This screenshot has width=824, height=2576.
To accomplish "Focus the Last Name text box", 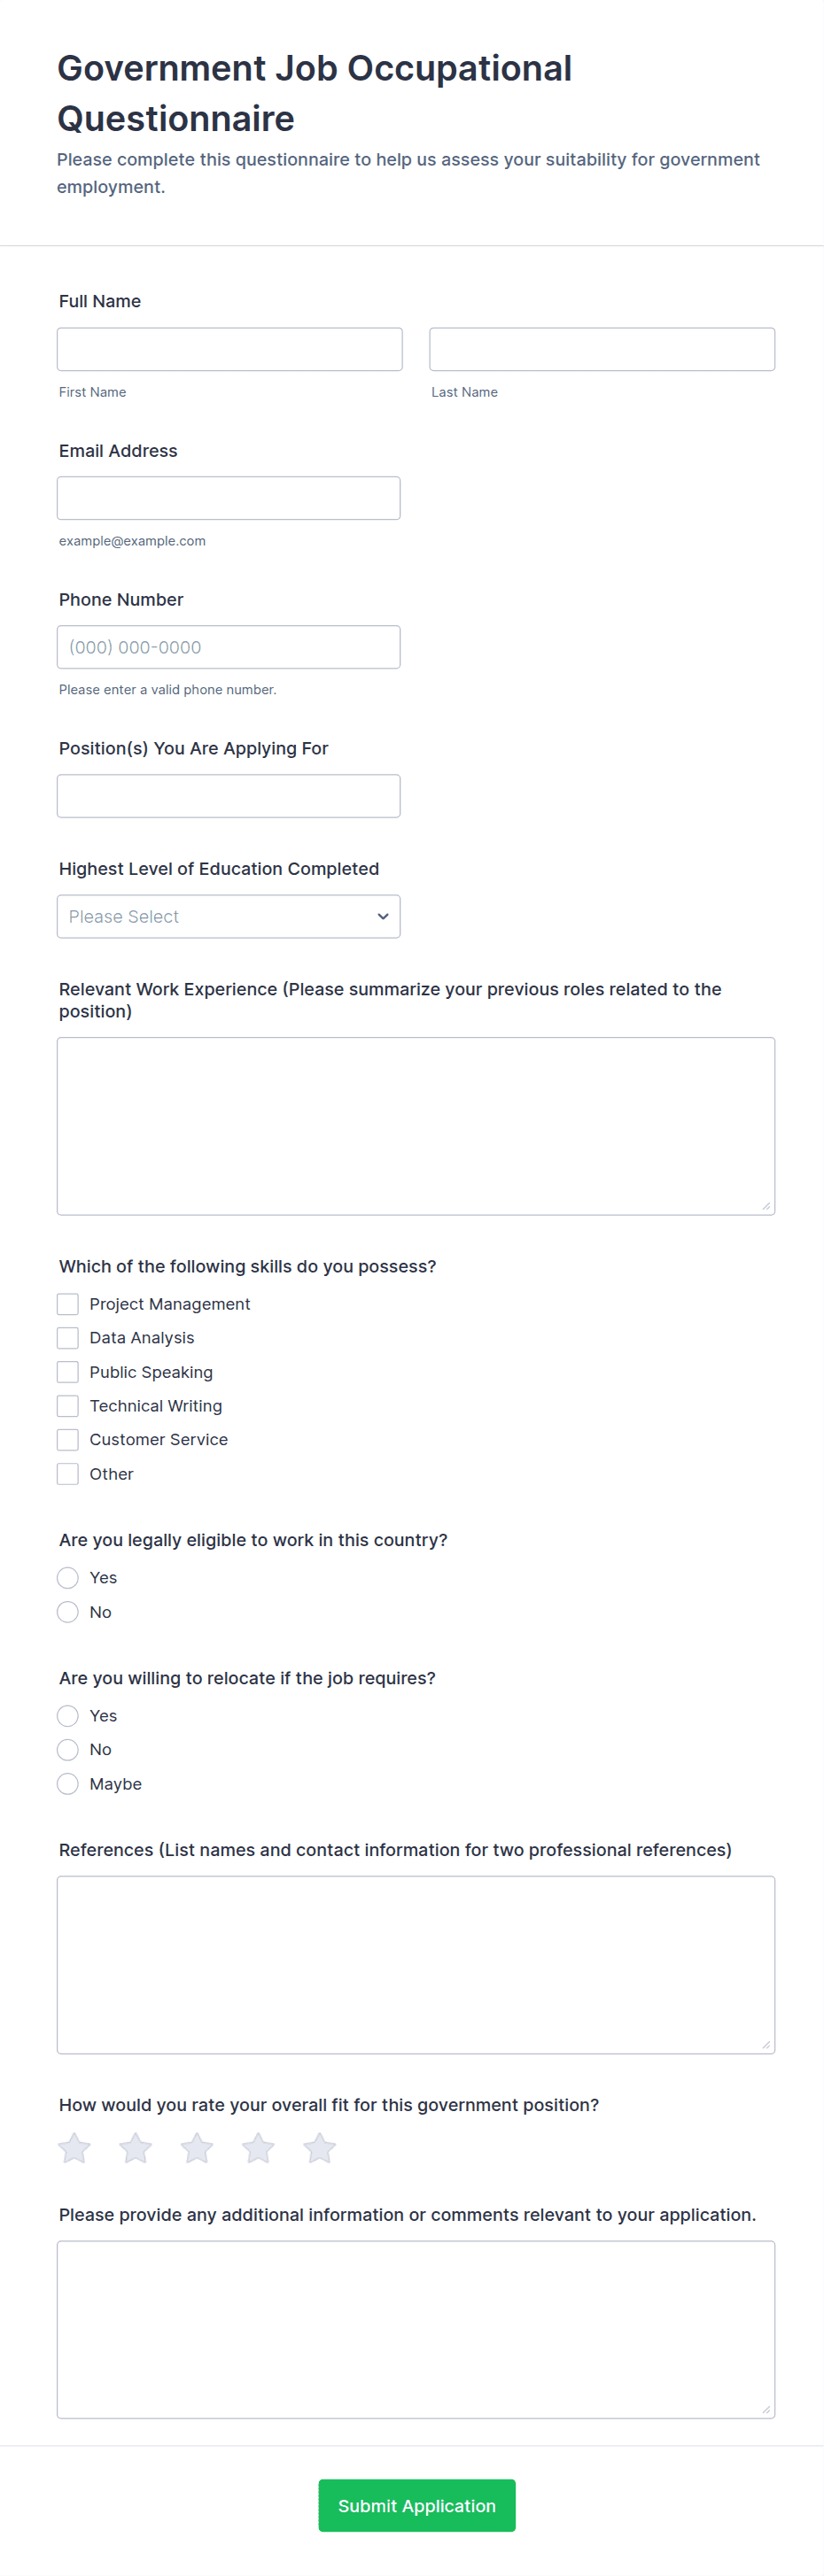I will coord(602,350).
